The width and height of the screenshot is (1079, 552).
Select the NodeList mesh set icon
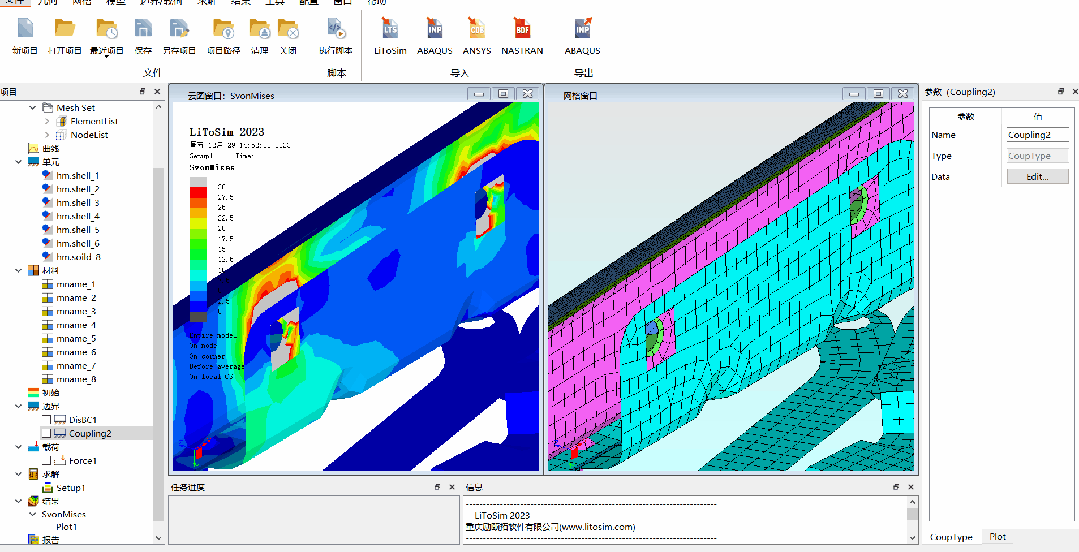(61, 135)
